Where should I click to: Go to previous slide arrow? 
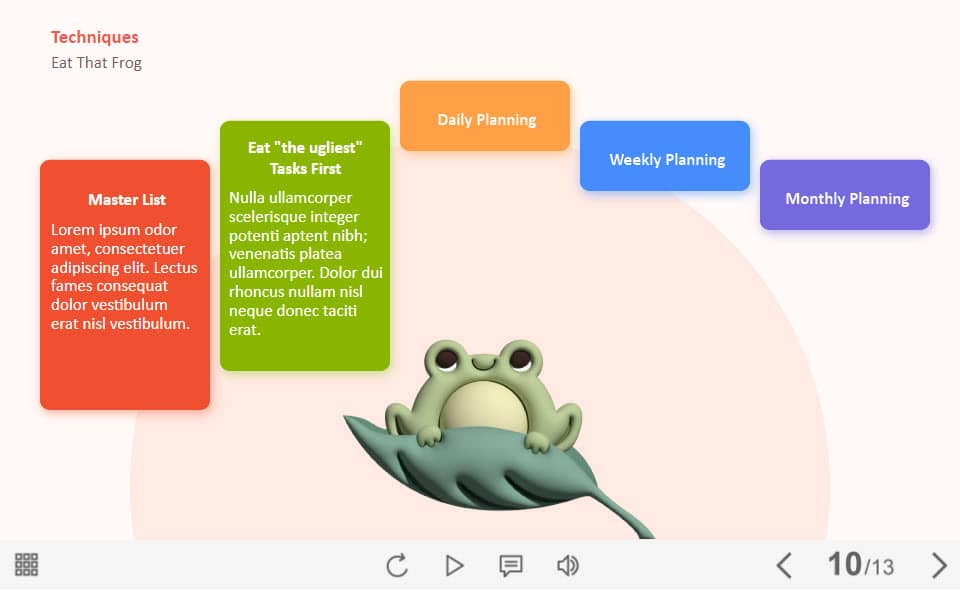tap(784, 566)
